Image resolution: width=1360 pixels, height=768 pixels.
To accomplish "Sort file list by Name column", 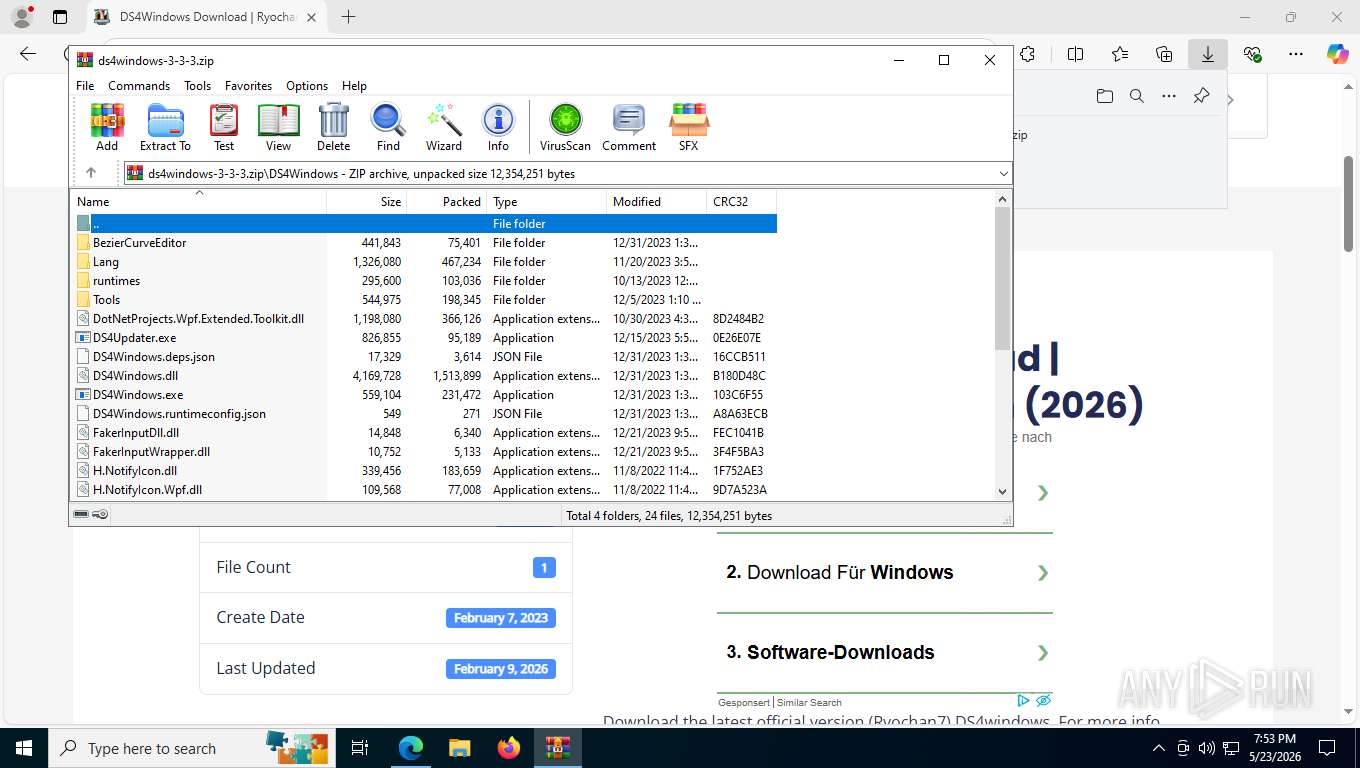I will 198,201.
